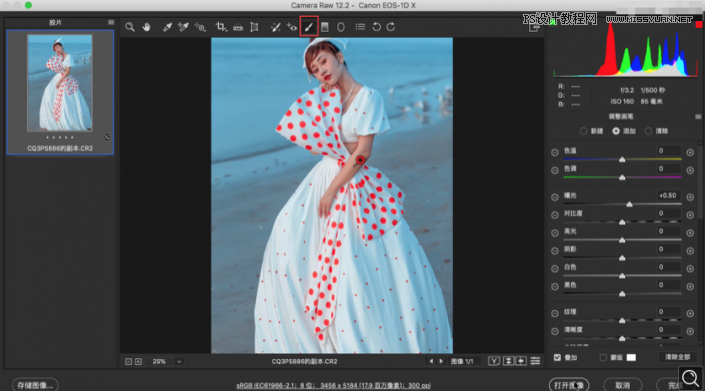Increase 黑色 with plus button
The width and height of the screenshot is (705, 391).
(690, 286)
